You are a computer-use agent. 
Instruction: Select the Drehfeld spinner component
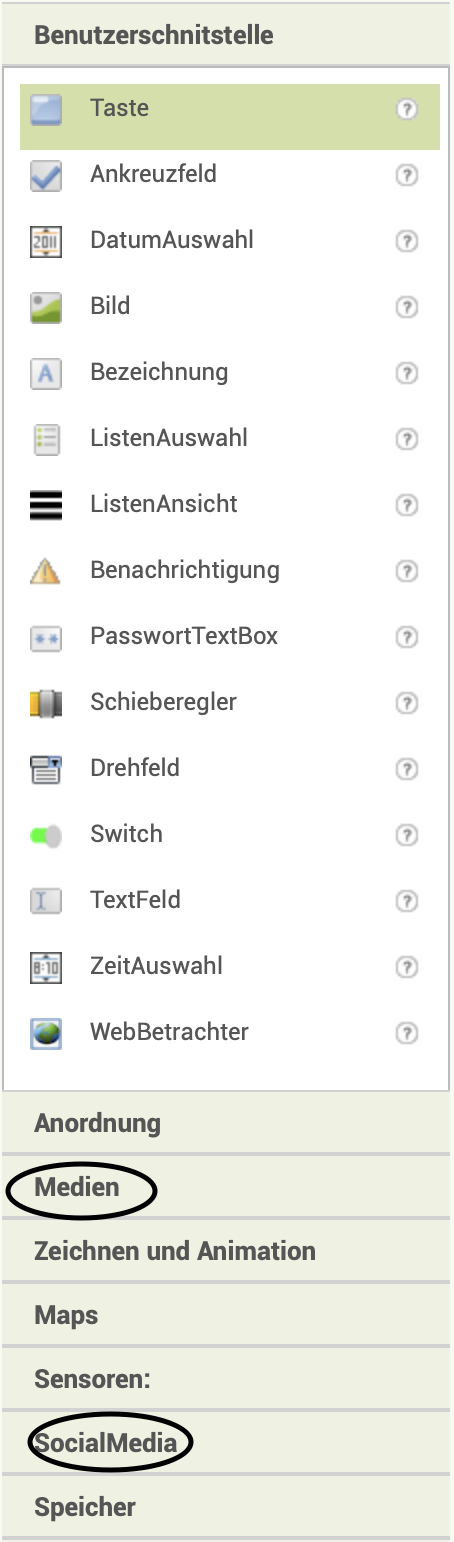coord(230,768)
